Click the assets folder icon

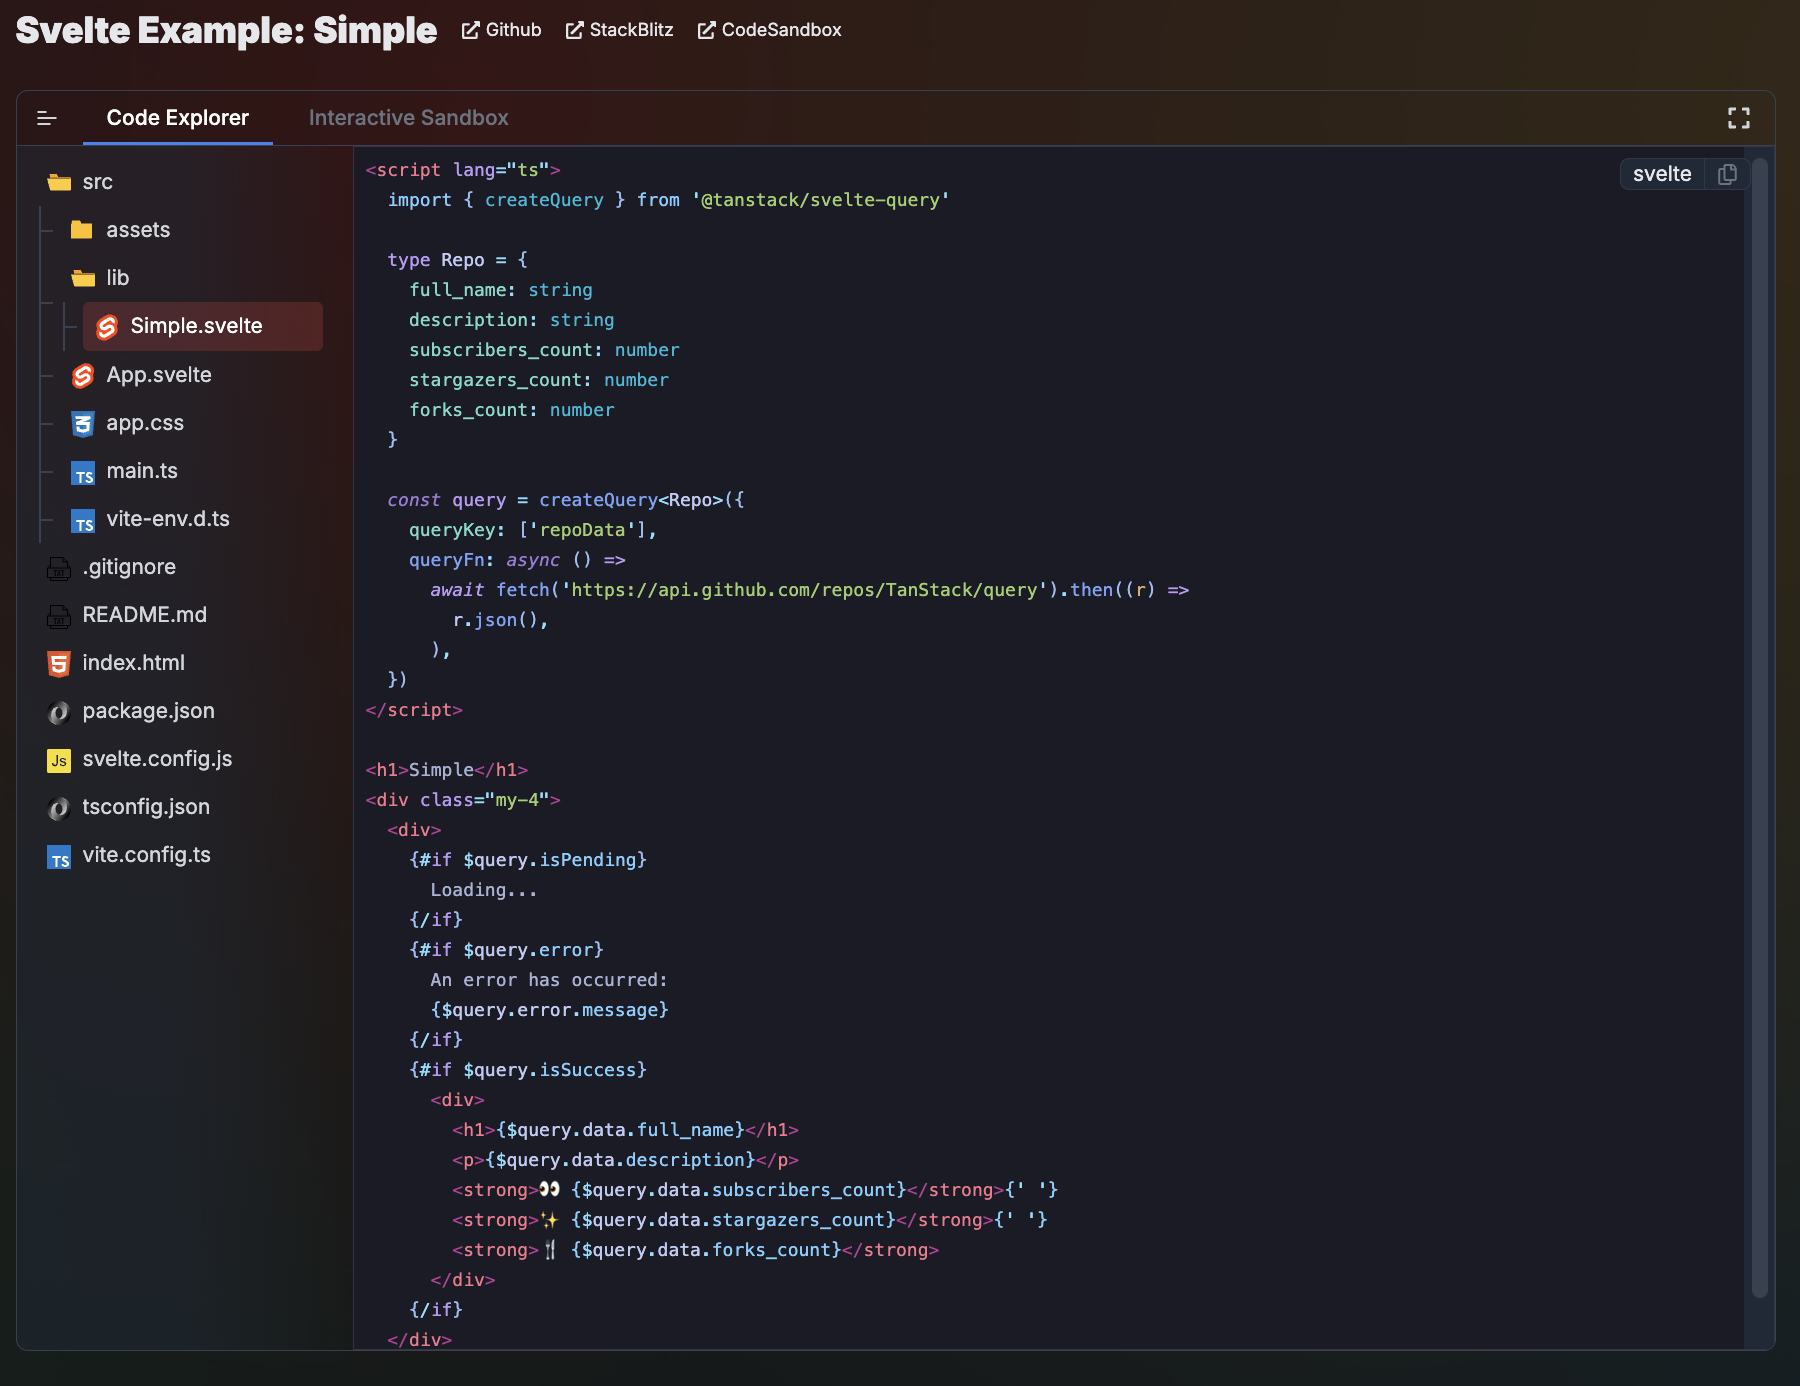[82, 230]
